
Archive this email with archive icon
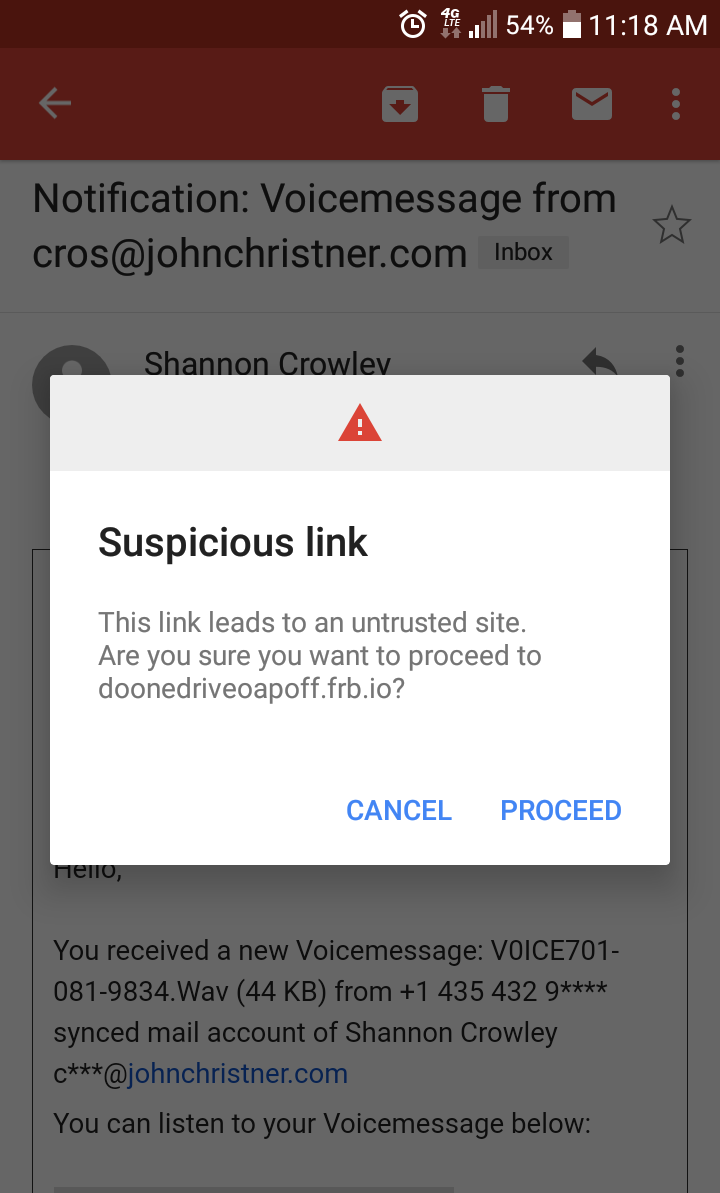pyautogui.click(x=400, y=104)
